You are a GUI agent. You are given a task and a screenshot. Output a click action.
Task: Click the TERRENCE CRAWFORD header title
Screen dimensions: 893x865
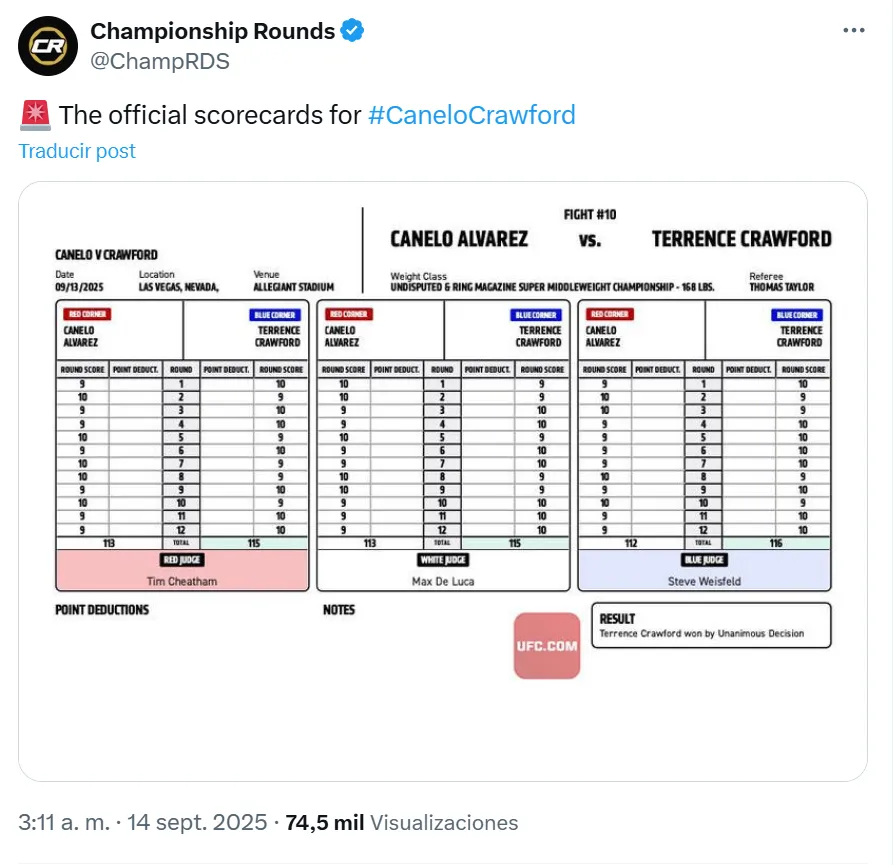pos(741,239)
